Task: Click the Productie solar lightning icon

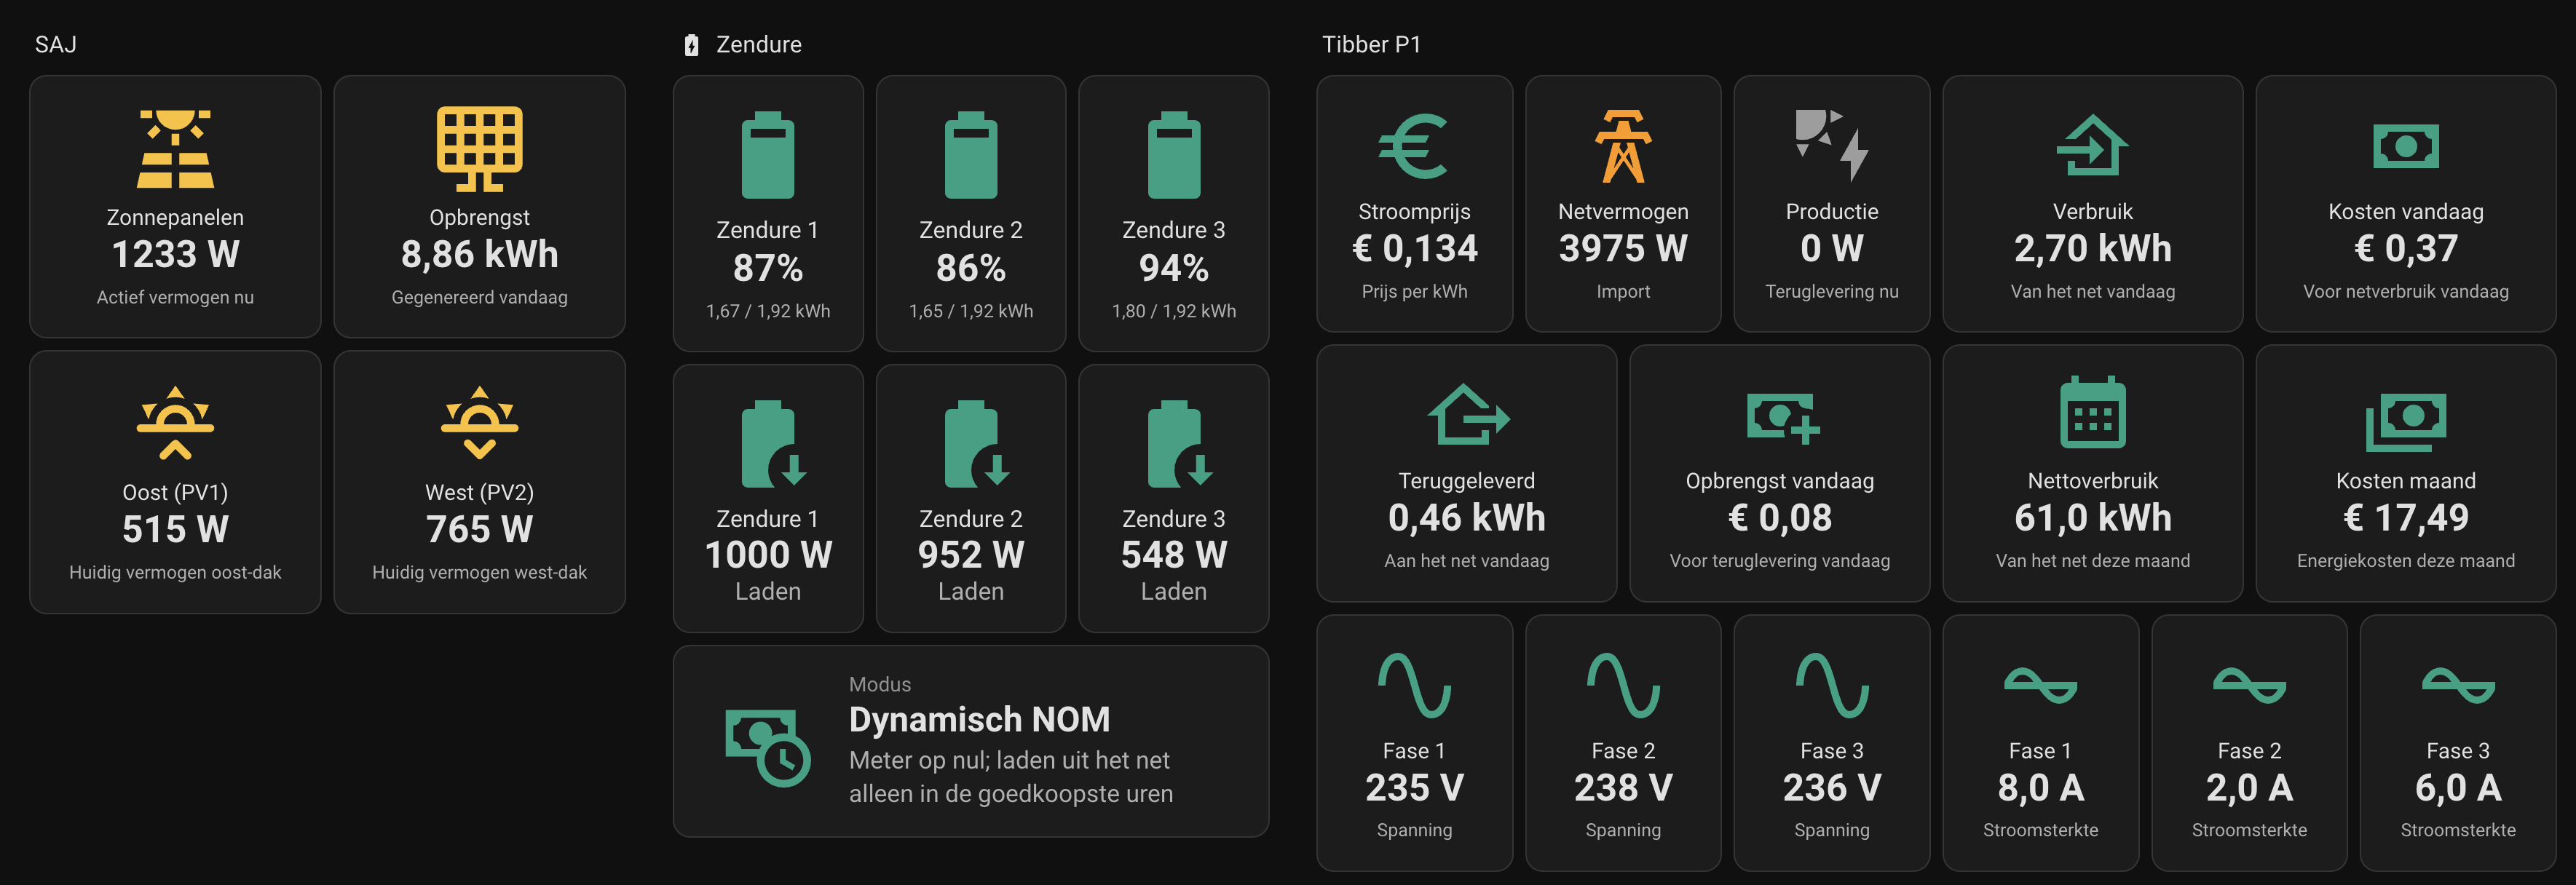Action: coord(1831,146)
